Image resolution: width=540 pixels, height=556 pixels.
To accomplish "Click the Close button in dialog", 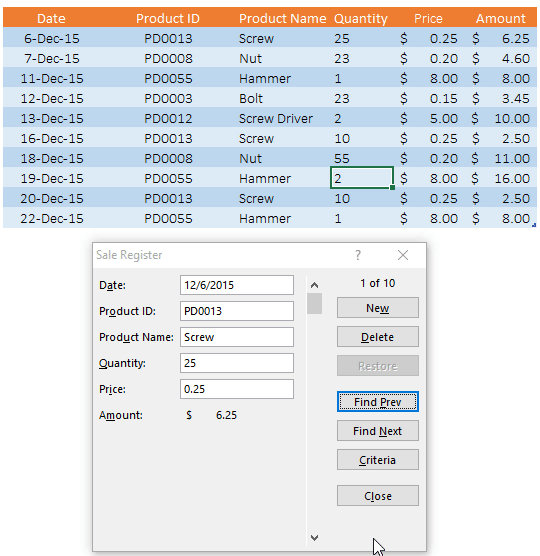I will pyautogui.click(x=378, y=496).
